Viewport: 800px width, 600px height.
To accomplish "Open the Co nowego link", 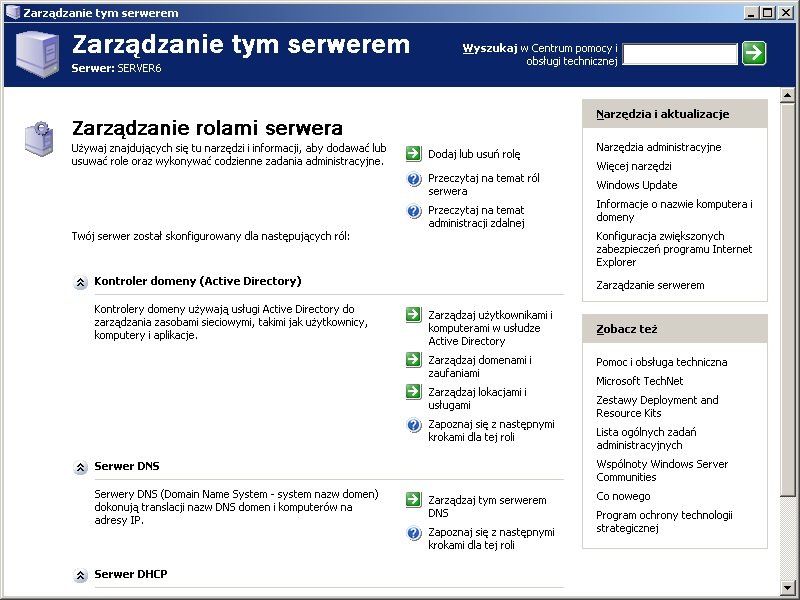I will (623, 496).
